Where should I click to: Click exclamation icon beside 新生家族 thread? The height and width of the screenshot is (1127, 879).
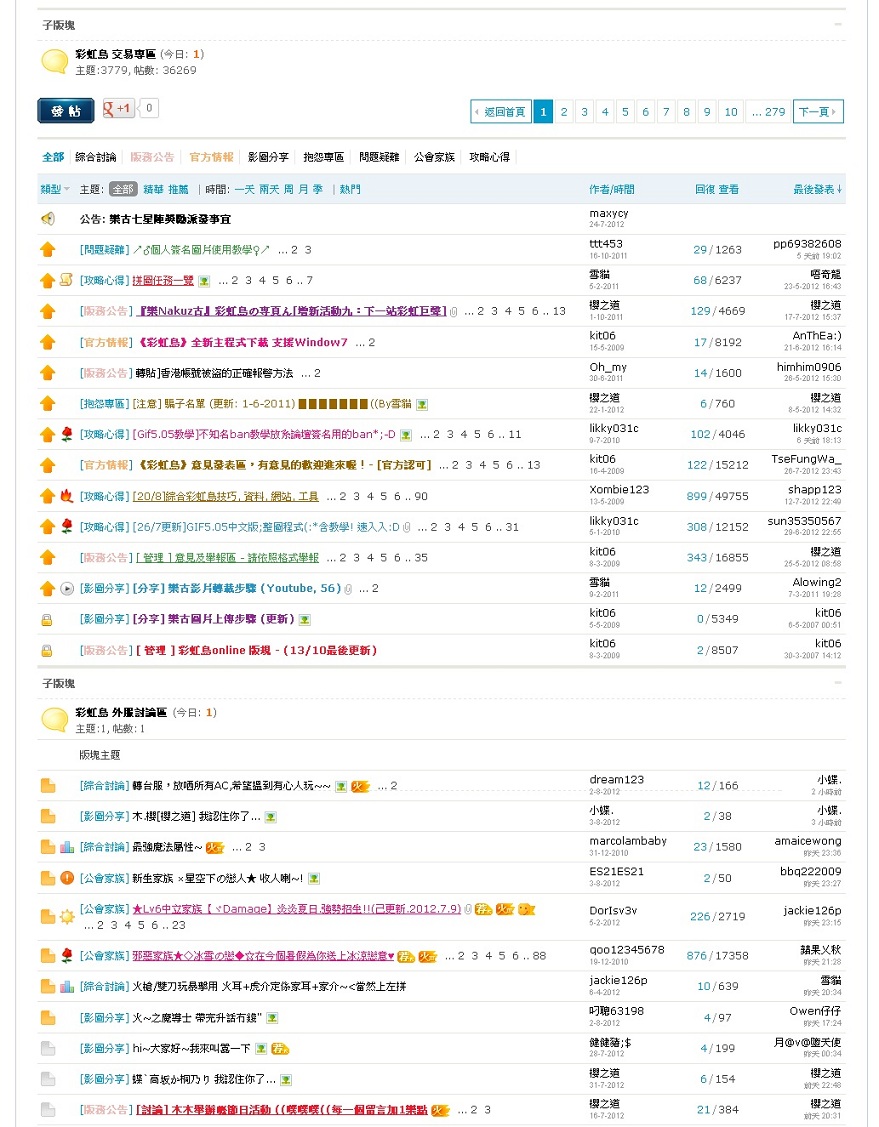(x=67, y=878)
